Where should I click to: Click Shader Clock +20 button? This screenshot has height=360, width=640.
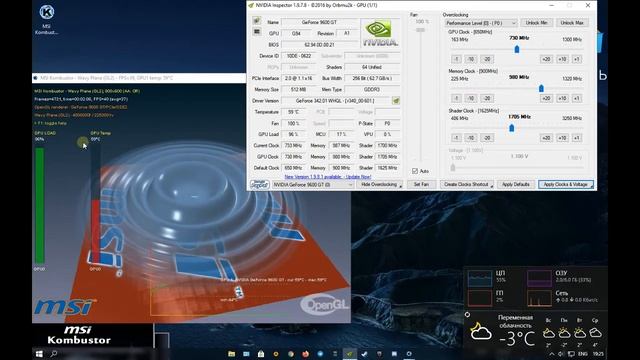tap(546, 138)
